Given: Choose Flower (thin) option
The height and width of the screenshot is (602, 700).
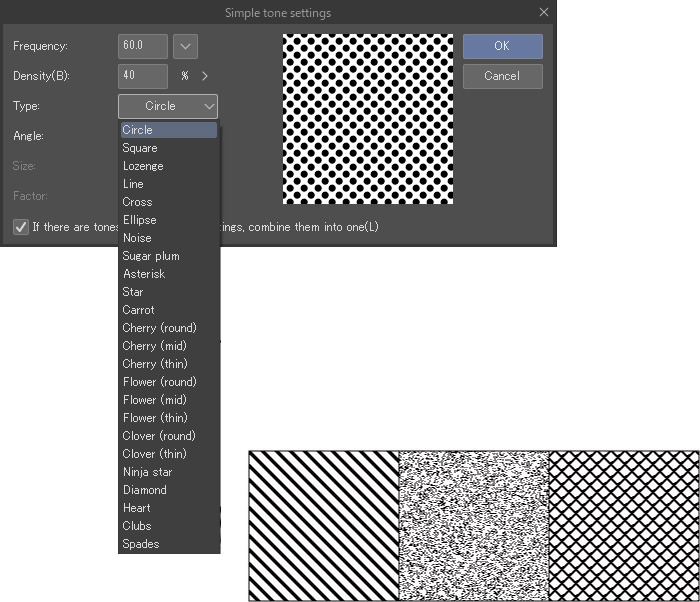Looking at the screenshot, I should click(169, 418).
